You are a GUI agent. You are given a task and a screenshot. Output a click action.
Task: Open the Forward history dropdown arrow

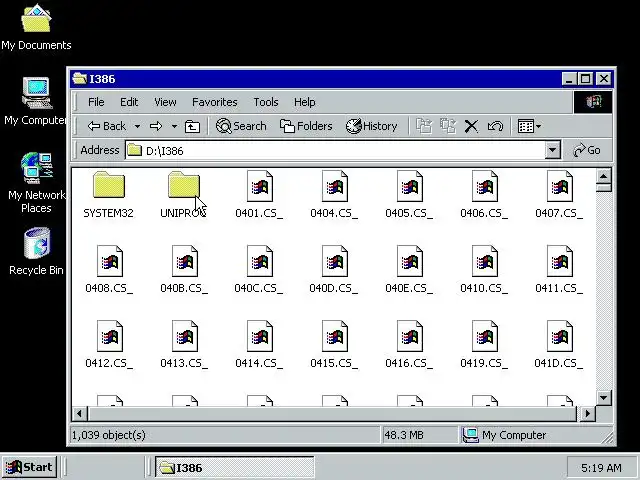click(174, 127)
